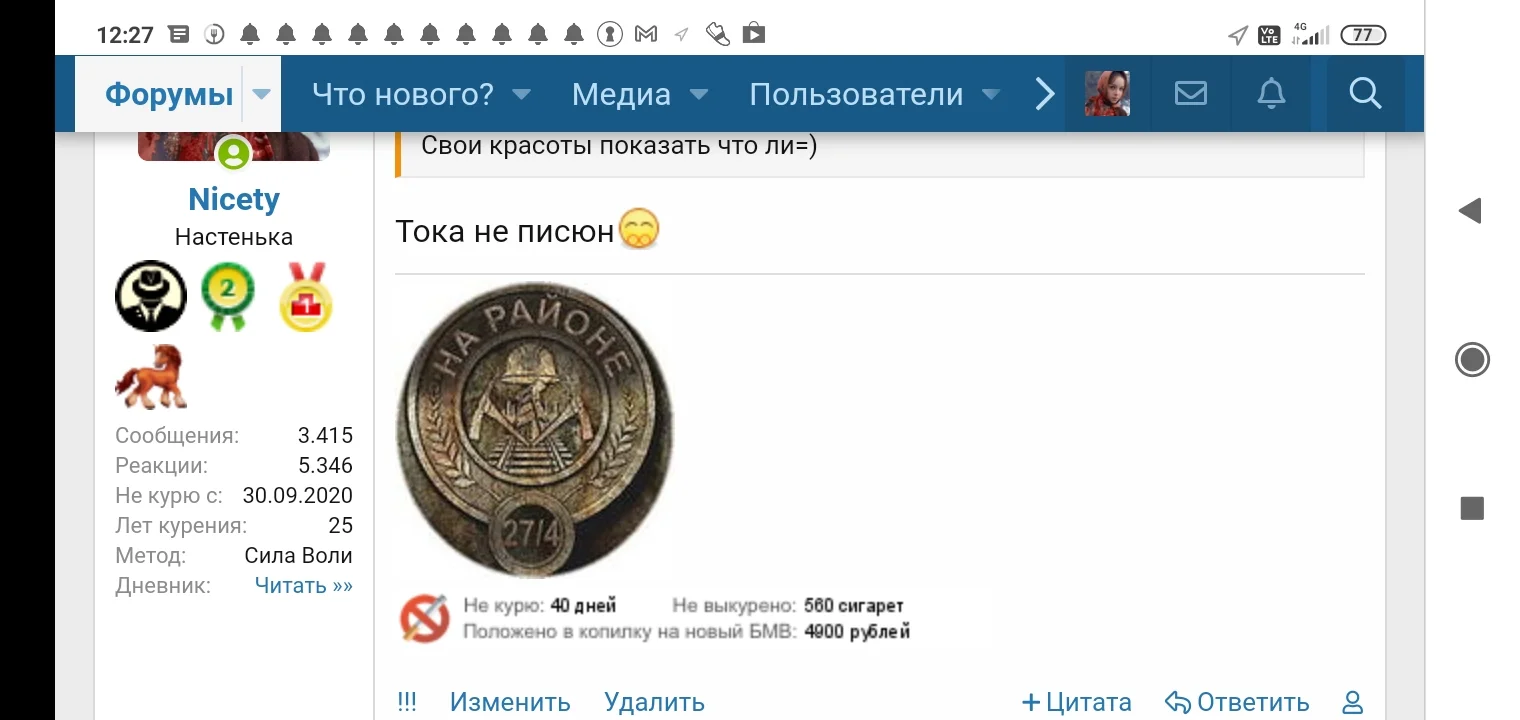Open the На районе coin image
This screenshot has height=720, width=1520.
pos(535,429)
